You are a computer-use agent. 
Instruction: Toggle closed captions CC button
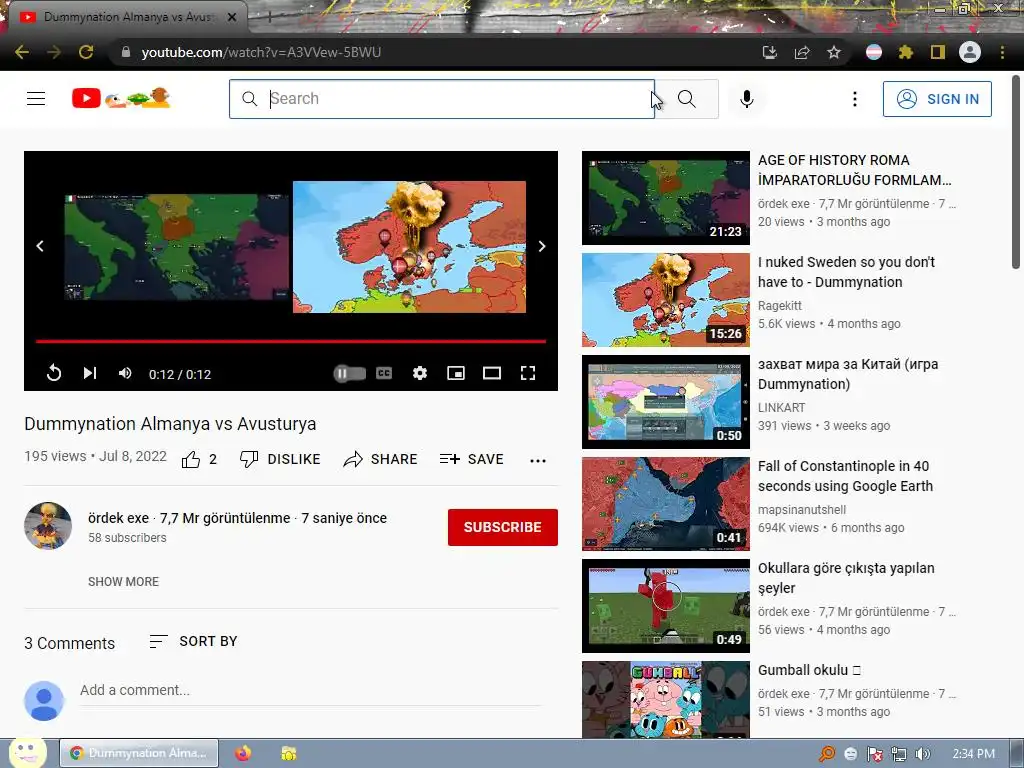point(384,373)
